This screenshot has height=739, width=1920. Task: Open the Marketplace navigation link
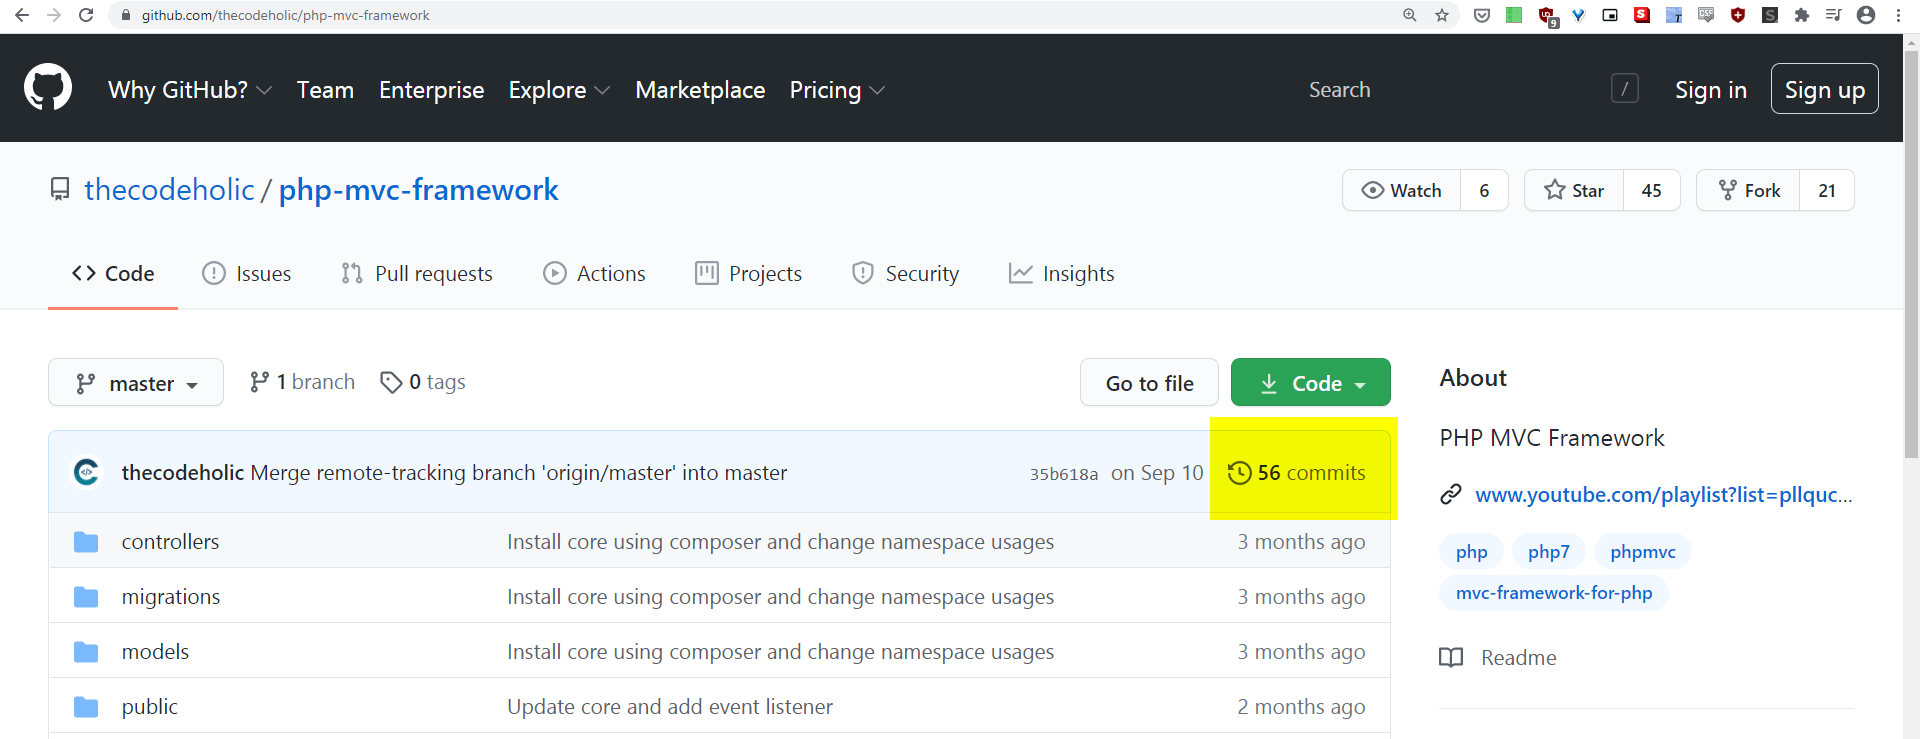[700, 90]
